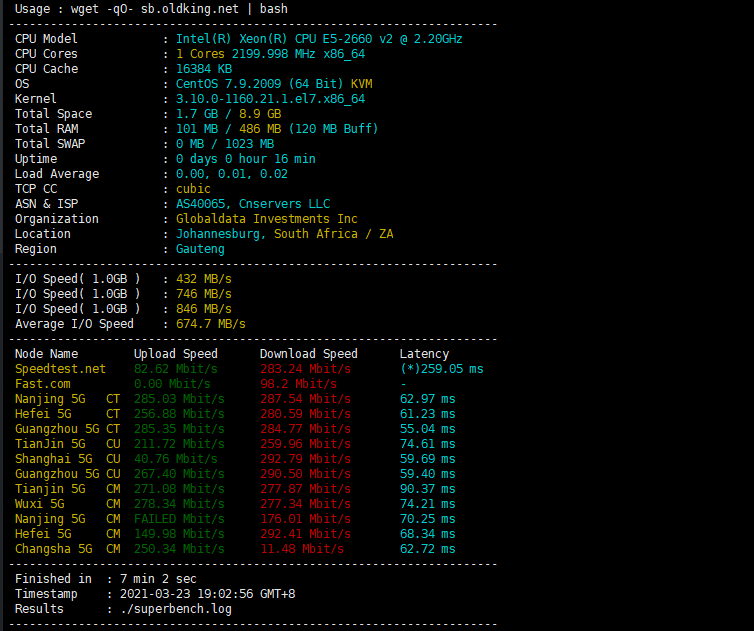Screen dimensions: 754x631
Task: Click the Speedtest.net latency 259.05 ms value
Action: pyautogui.click(x=442, y=369)
